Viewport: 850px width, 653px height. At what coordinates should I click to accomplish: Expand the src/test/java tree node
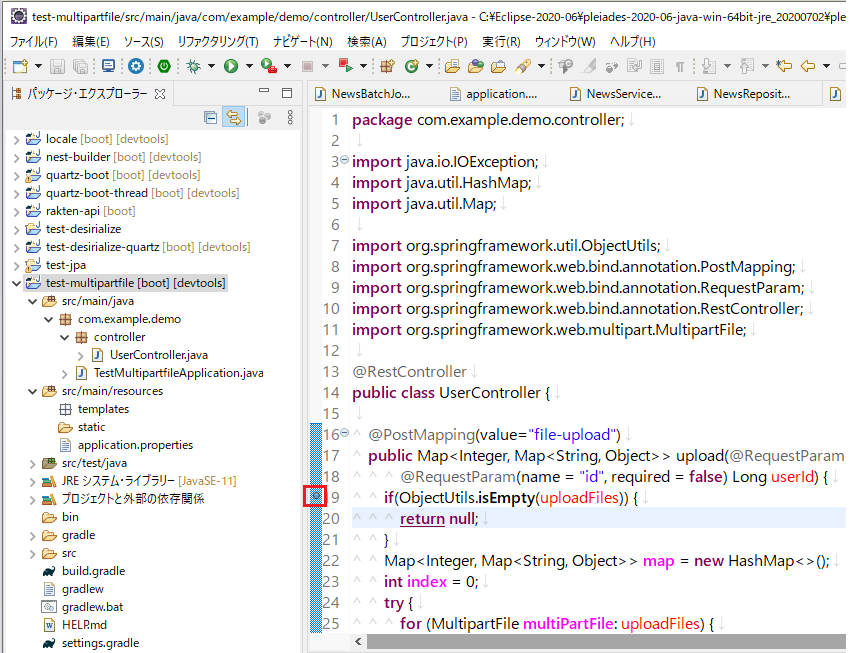tap(30, 463)
